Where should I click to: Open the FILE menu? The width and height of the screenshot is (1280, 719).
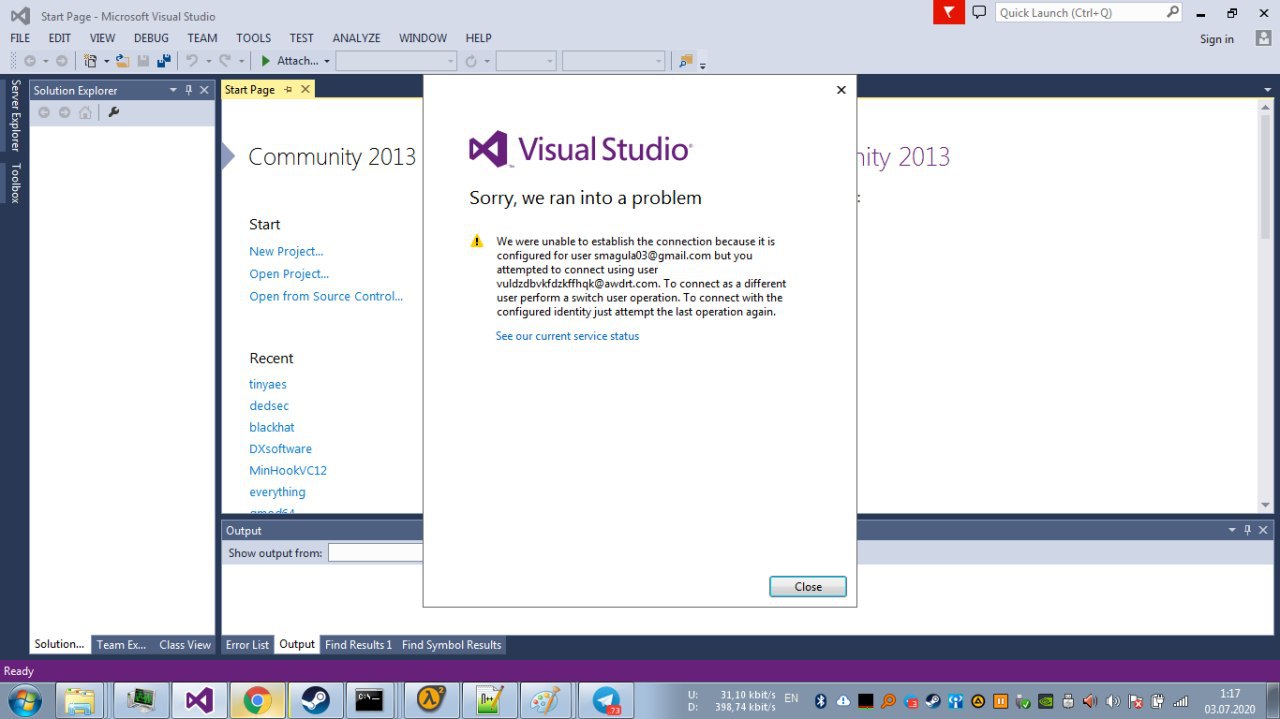pos(20,38)
